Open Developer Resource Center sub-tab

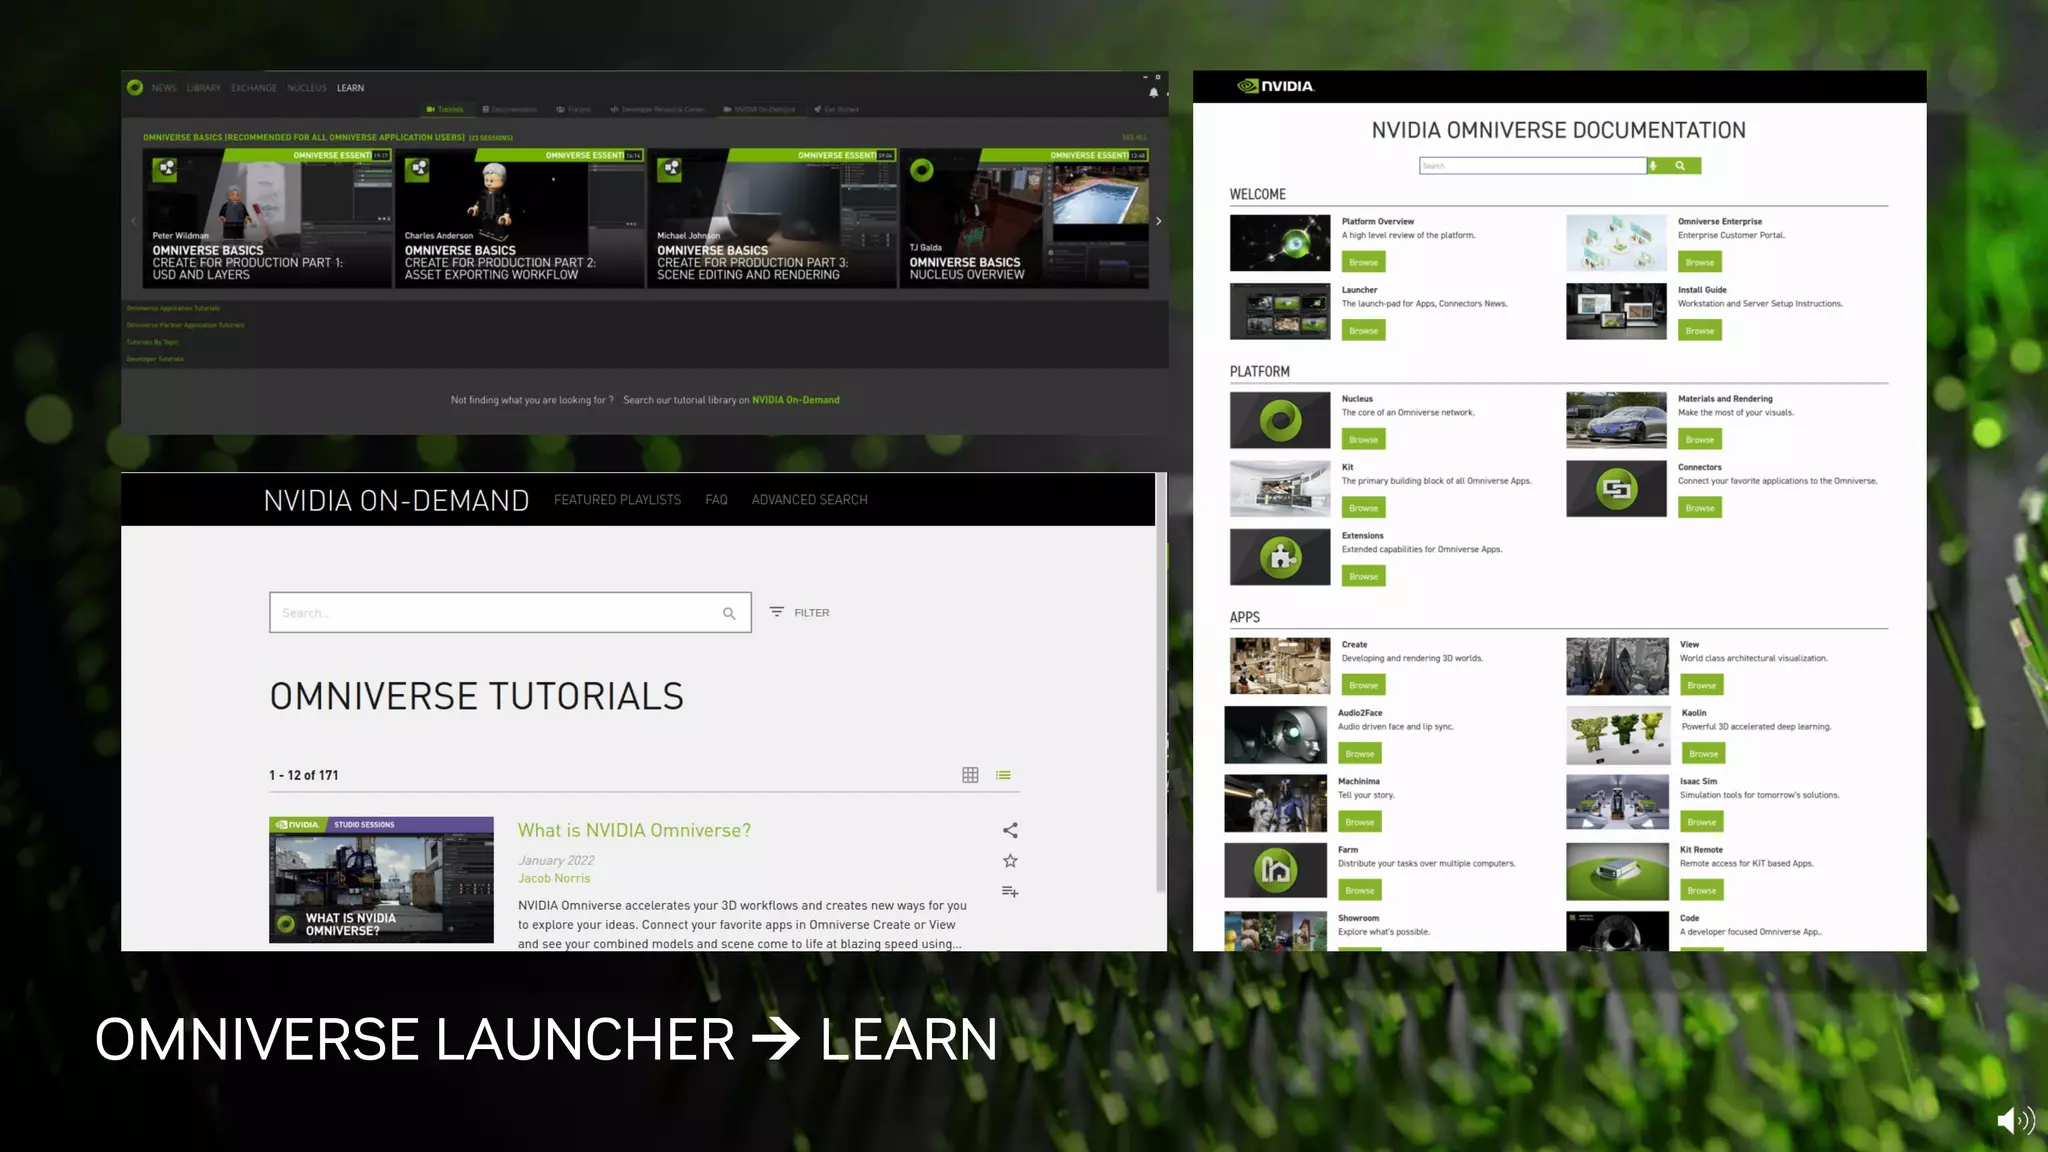pyautogui.click(x=658, y=110)
